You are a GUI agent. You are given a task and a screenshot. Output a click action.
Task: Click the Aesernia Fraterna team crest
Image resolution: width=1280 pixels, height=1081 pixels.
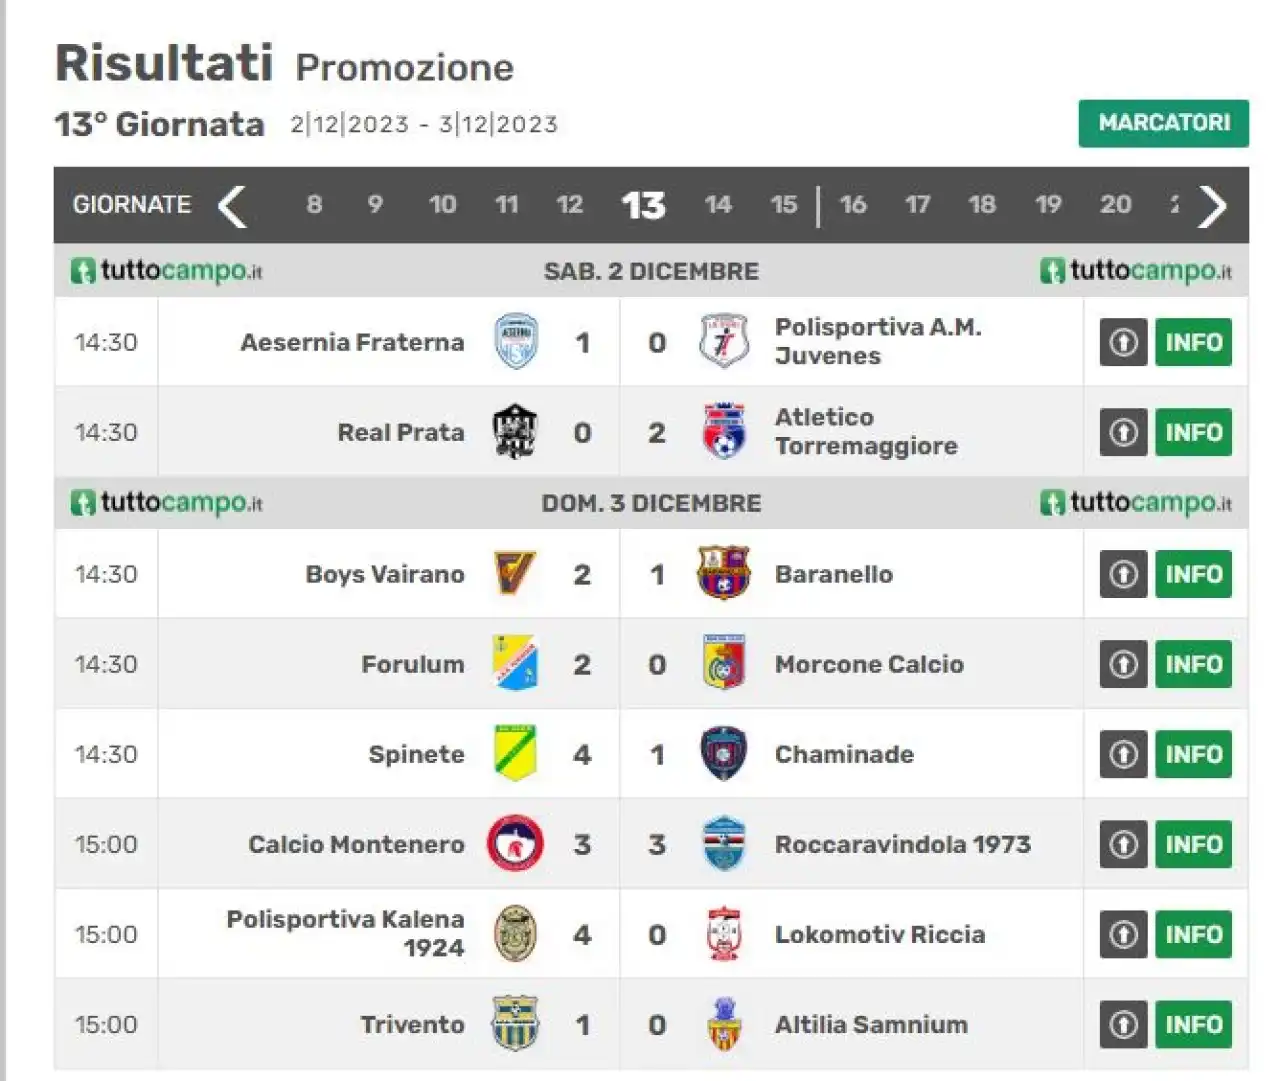(516, 342)
